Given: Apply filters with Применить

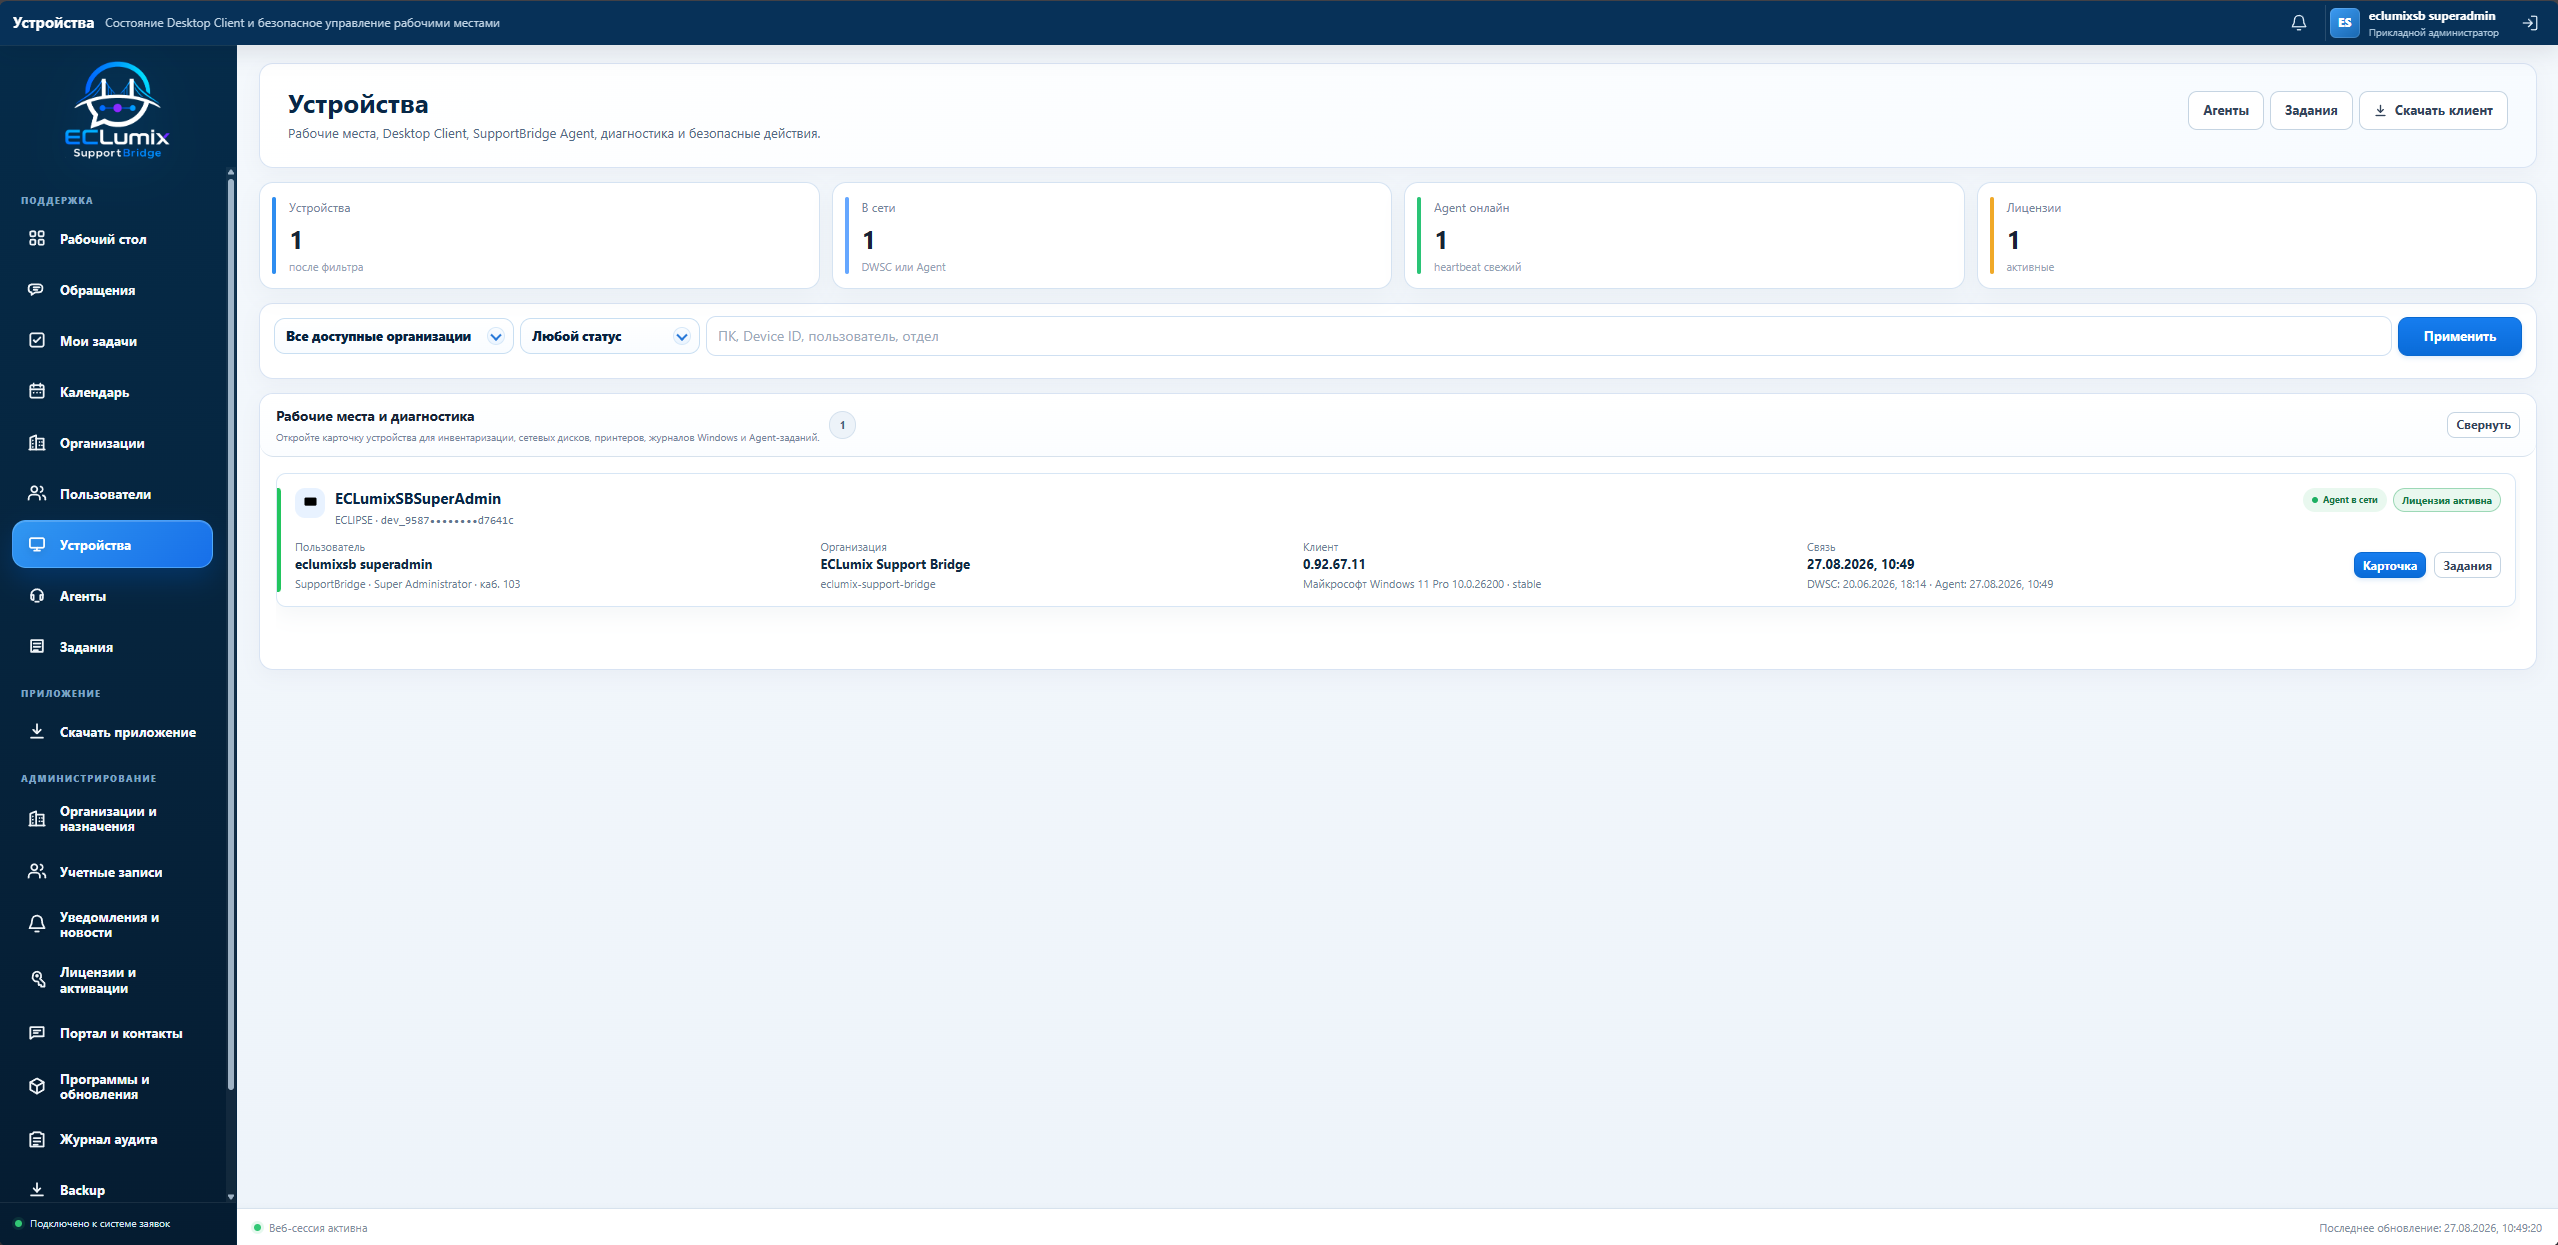Looking at the screenshot, I should [2459, 336].
